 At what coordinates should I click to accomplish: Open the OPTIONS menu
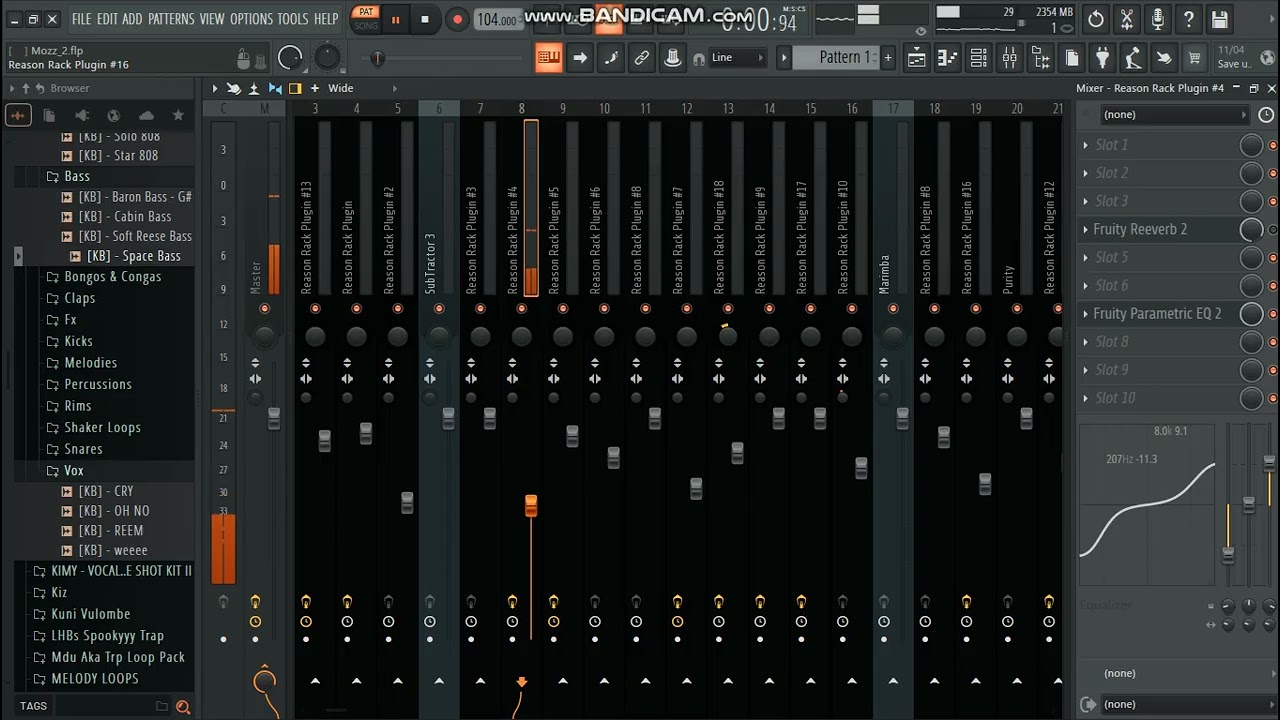[251, 19]
